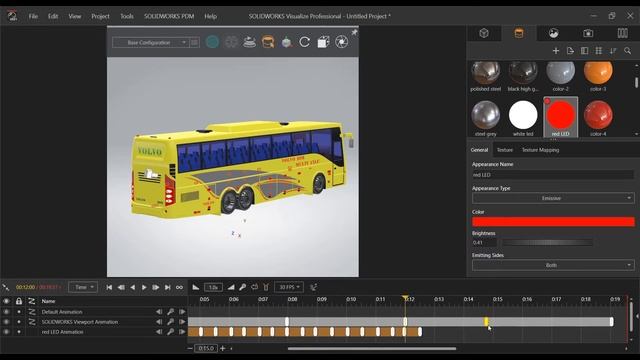Open the Cameras palette tab icon

tap(588, 33)
